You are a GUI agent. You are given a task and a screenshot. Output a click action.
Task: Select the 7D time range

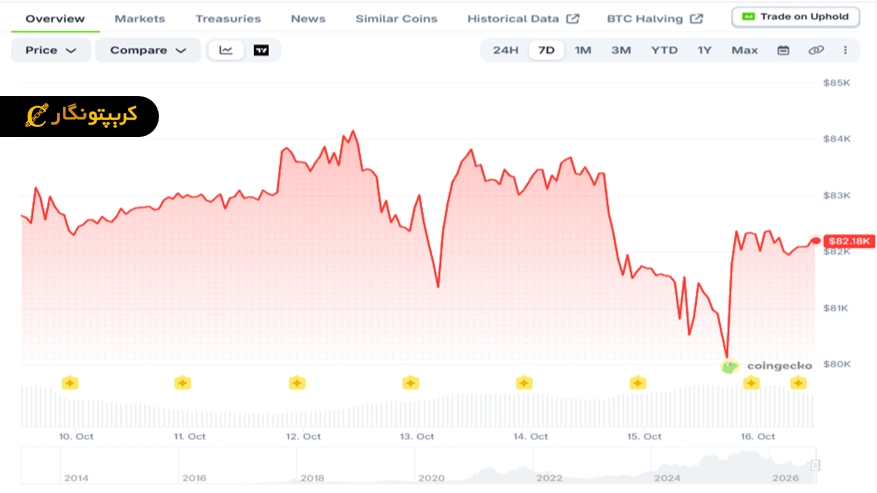(x=546, y=50)
